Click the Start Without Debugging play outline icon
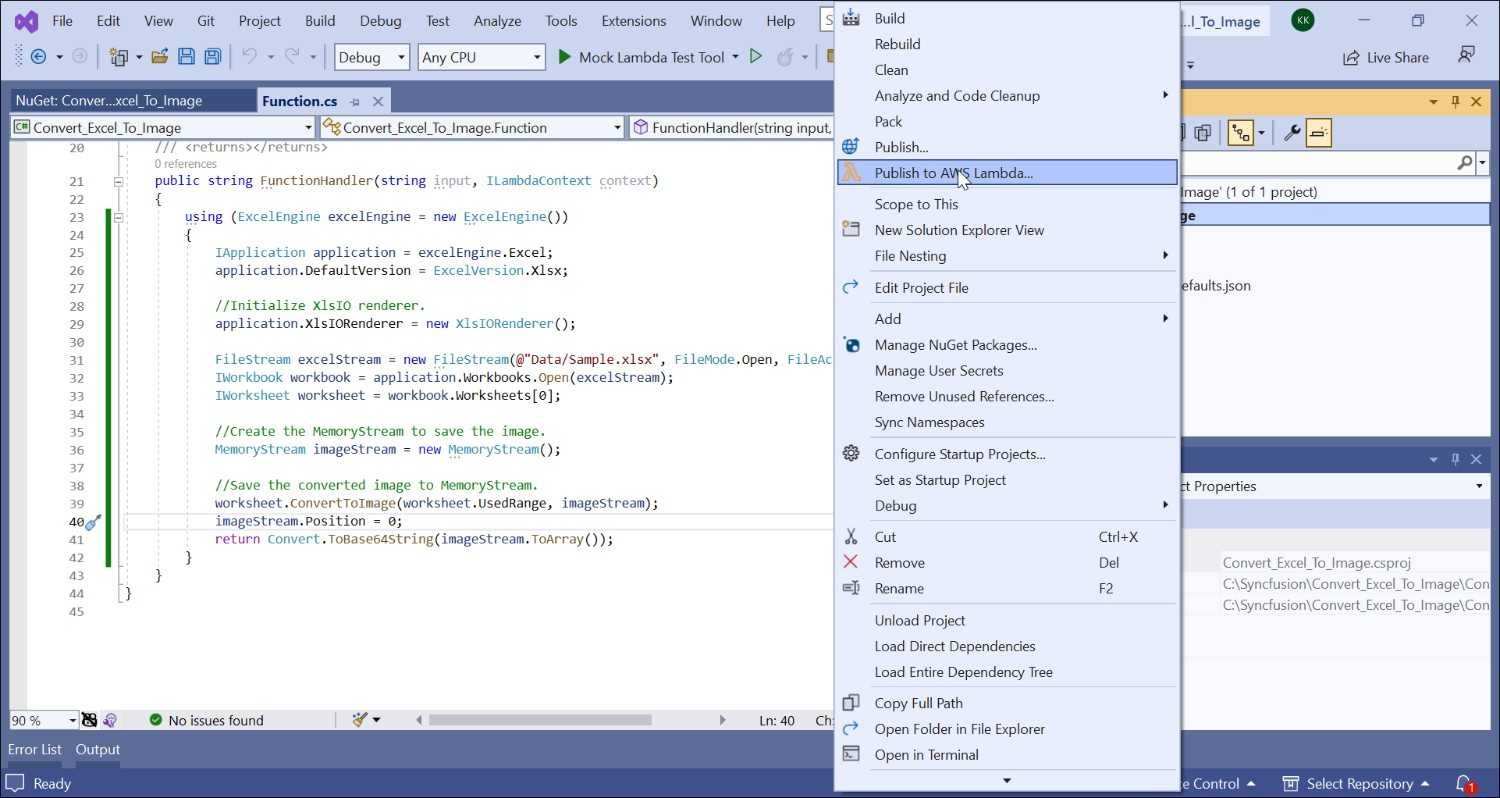1500x798 pixels. (756, 57)
